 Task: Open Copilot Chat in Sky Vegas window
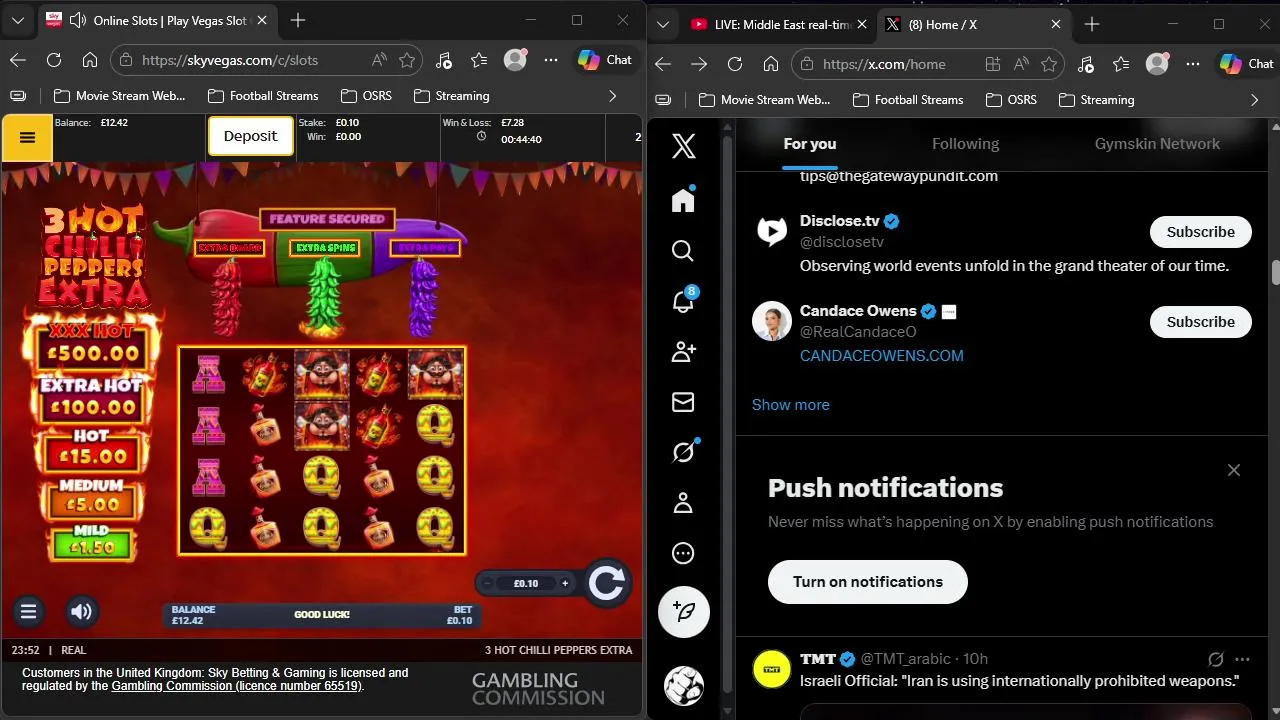(x=605, y=60)
